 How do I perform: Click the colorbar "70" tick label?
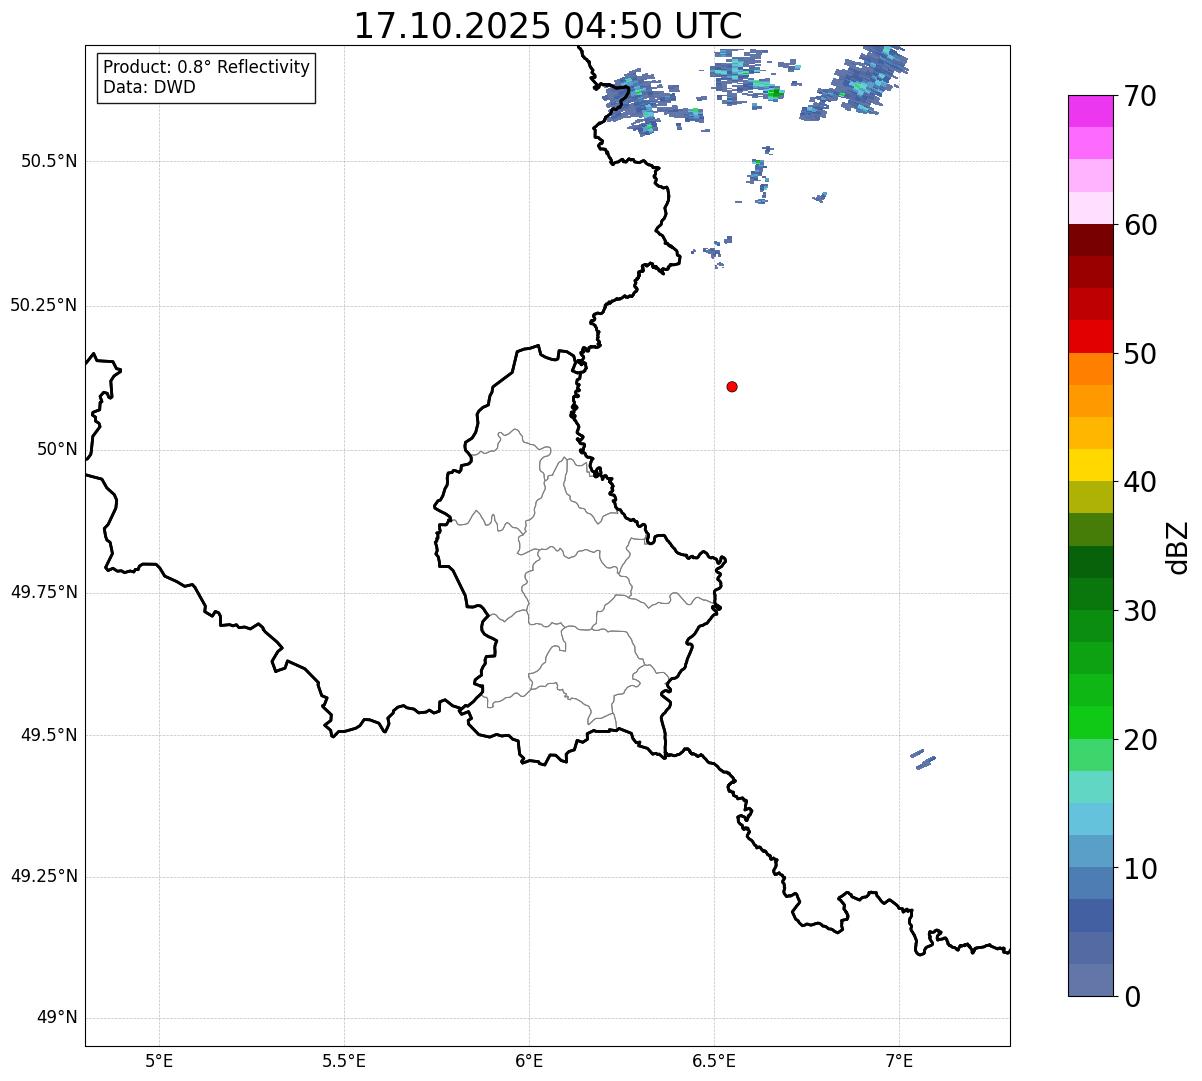(x=1140, y=96)
